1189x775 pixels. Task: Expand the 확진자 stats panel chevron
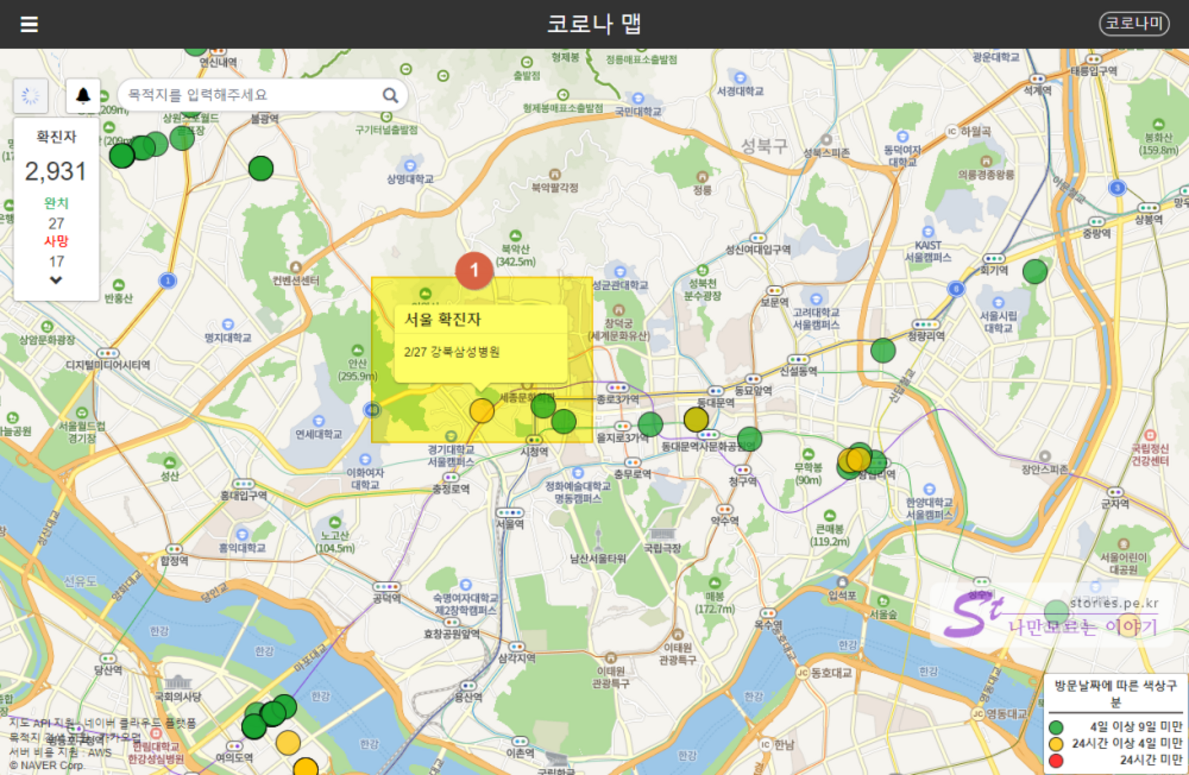[56, 281]
